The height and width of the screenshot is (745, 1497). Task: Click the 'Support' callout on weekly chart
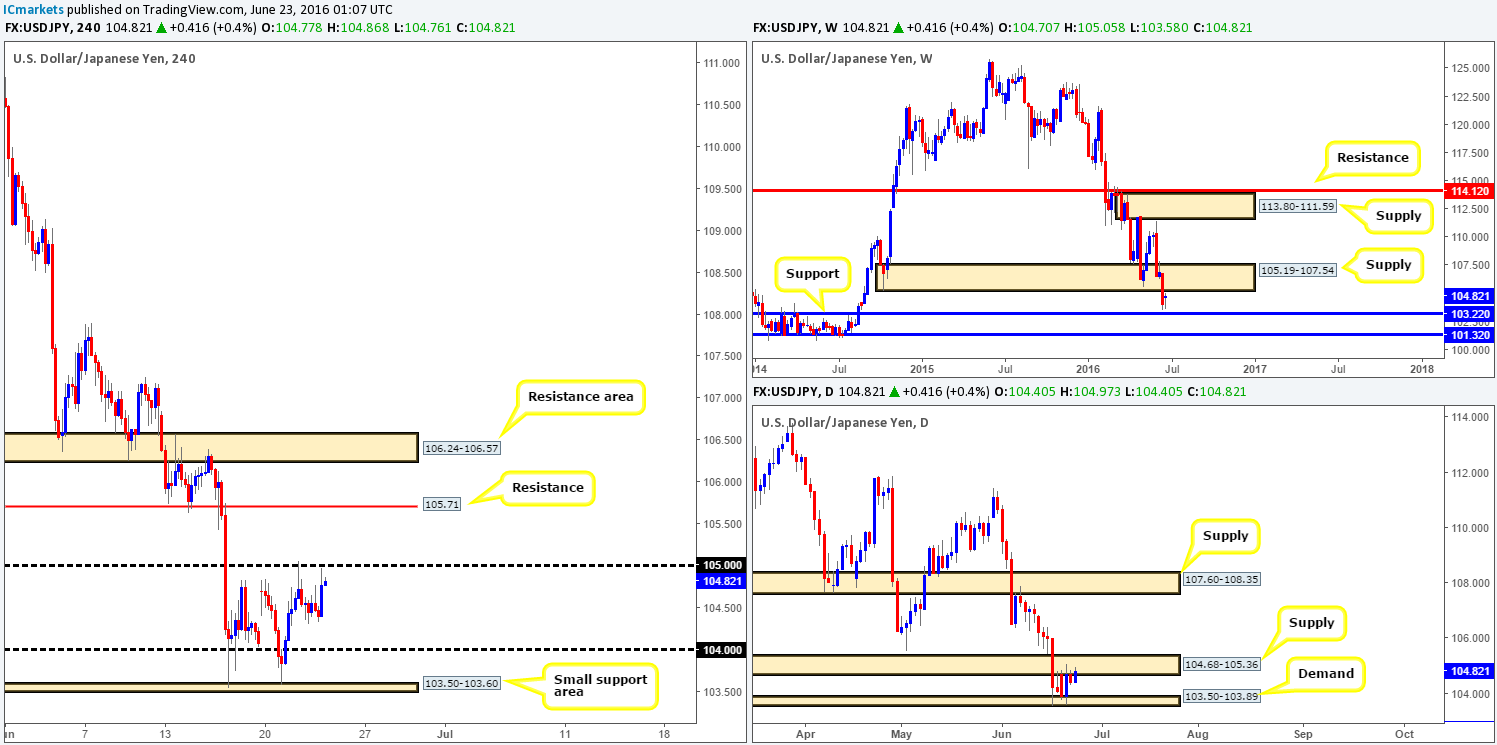[812, 272]
